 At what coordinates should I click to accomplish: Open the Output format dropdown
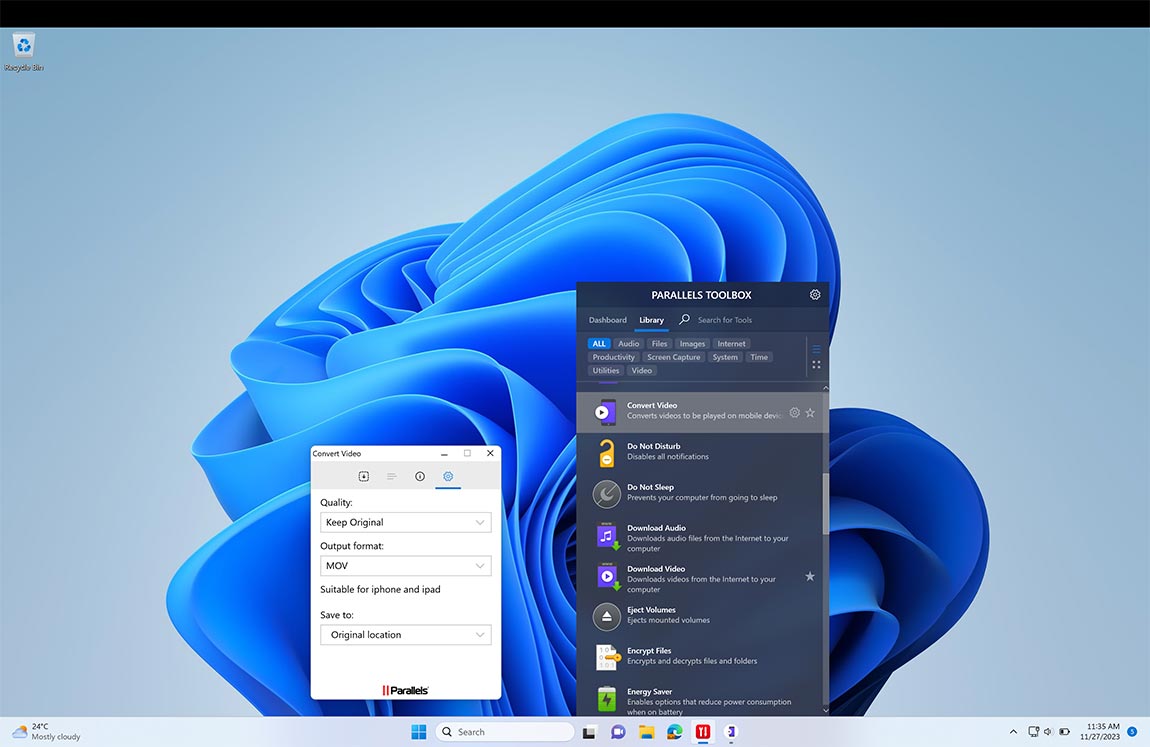(405, 565)
